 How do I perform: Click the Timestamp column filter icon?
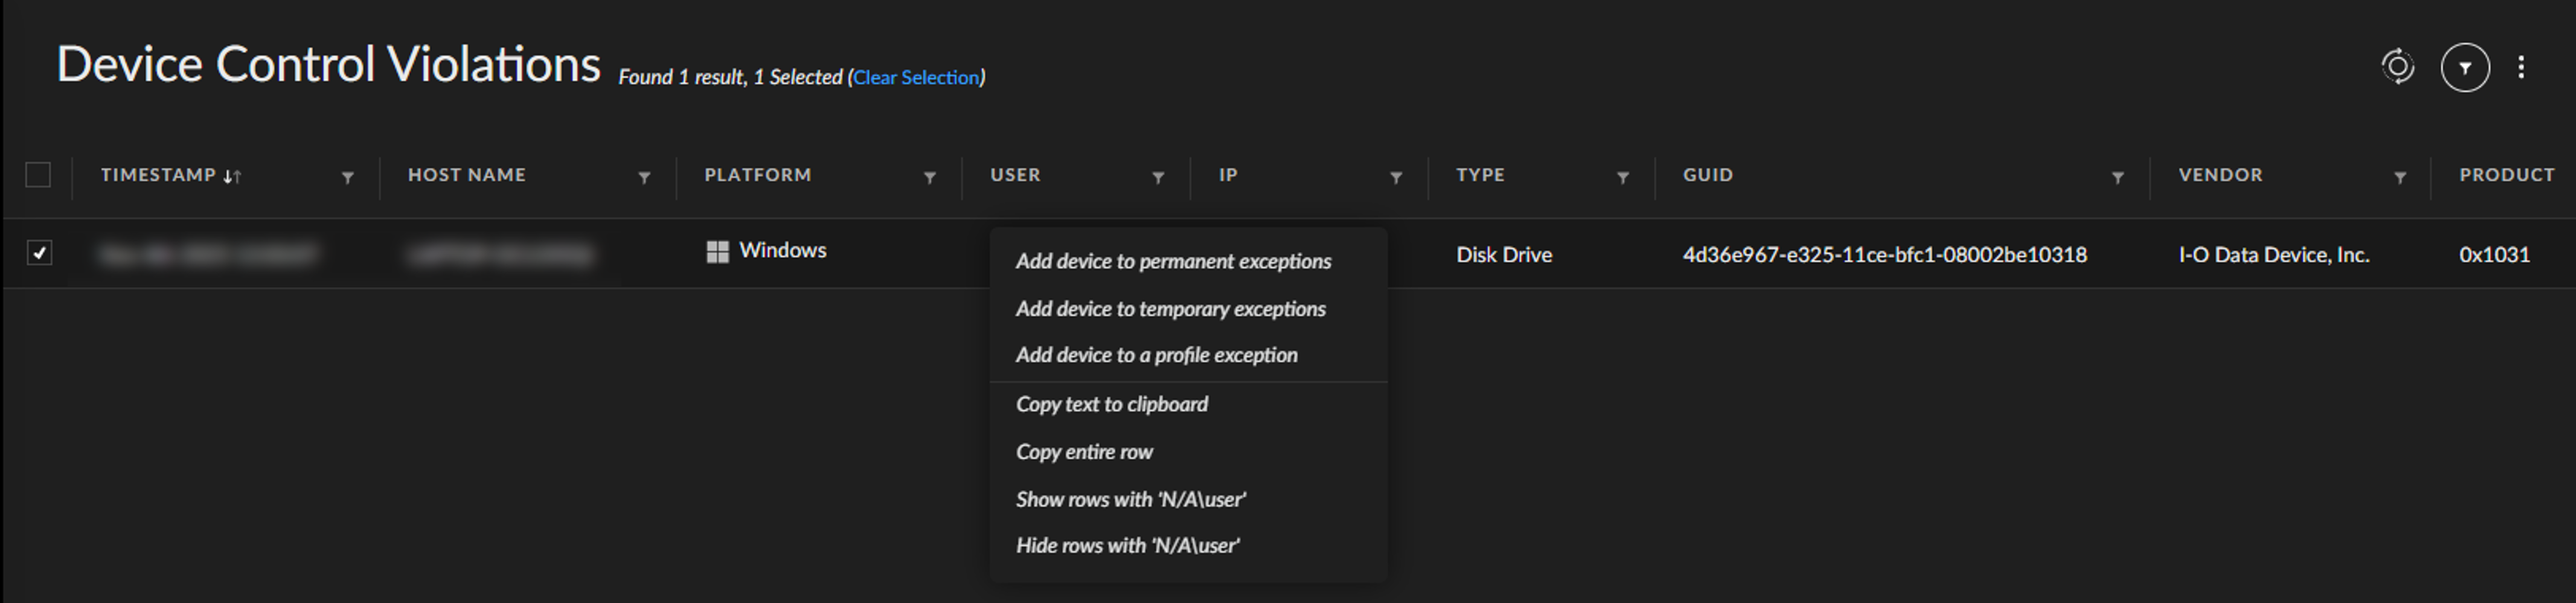coord(347,177)
